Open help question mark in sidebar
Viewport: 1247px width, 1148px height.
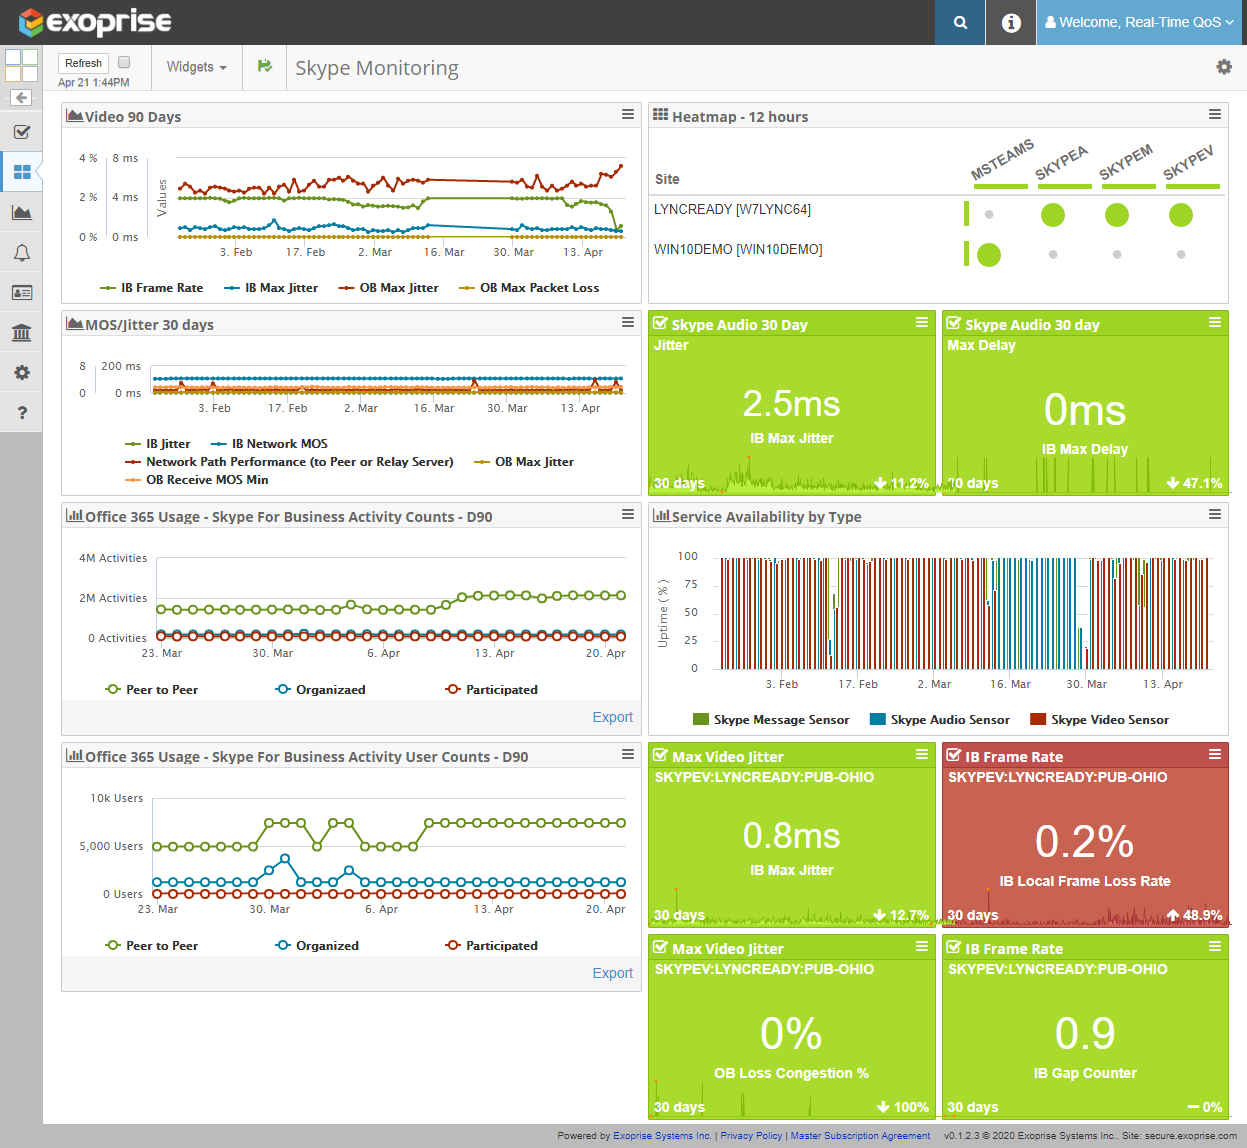[21, 412]
